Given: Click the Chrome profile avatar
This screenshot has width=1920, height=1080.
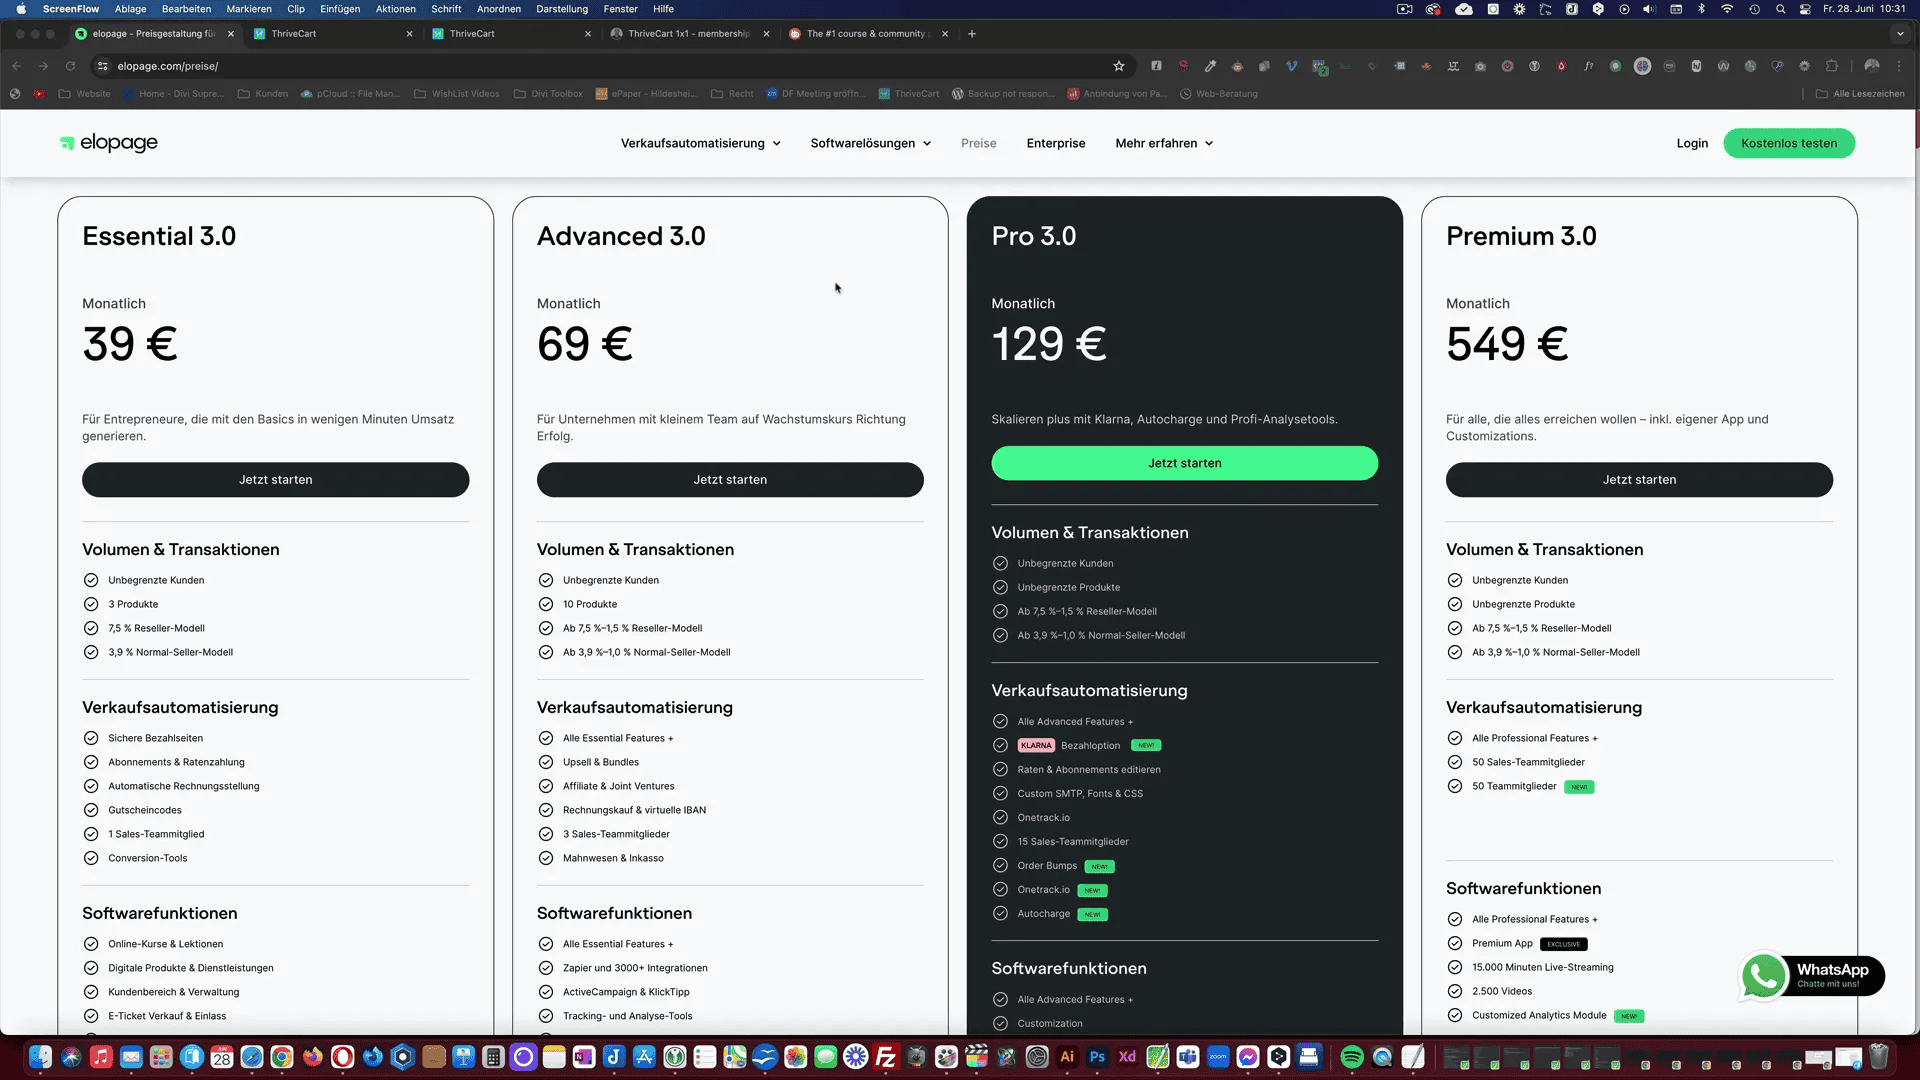Looking at the screenshot, I should click(1872, 66).
